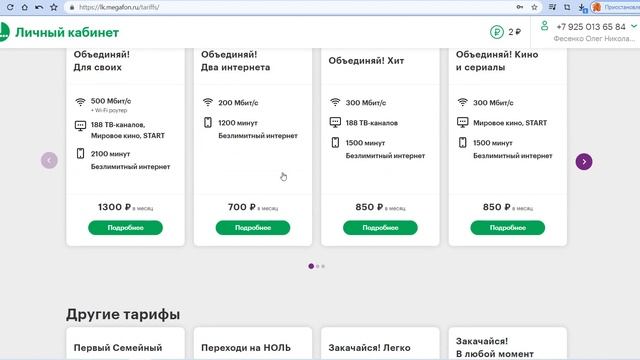Click TV icon in Объединяй! Хит card

coord(335,122)
